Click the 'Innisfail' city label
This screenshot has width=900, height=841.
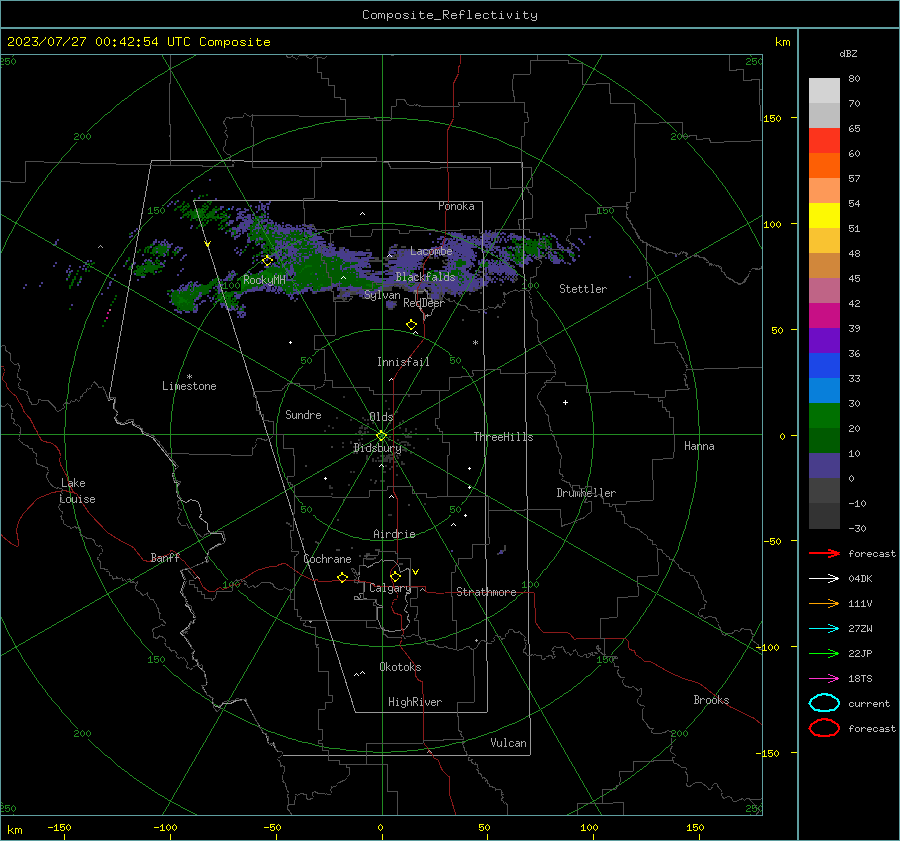(x=403, y=362)
